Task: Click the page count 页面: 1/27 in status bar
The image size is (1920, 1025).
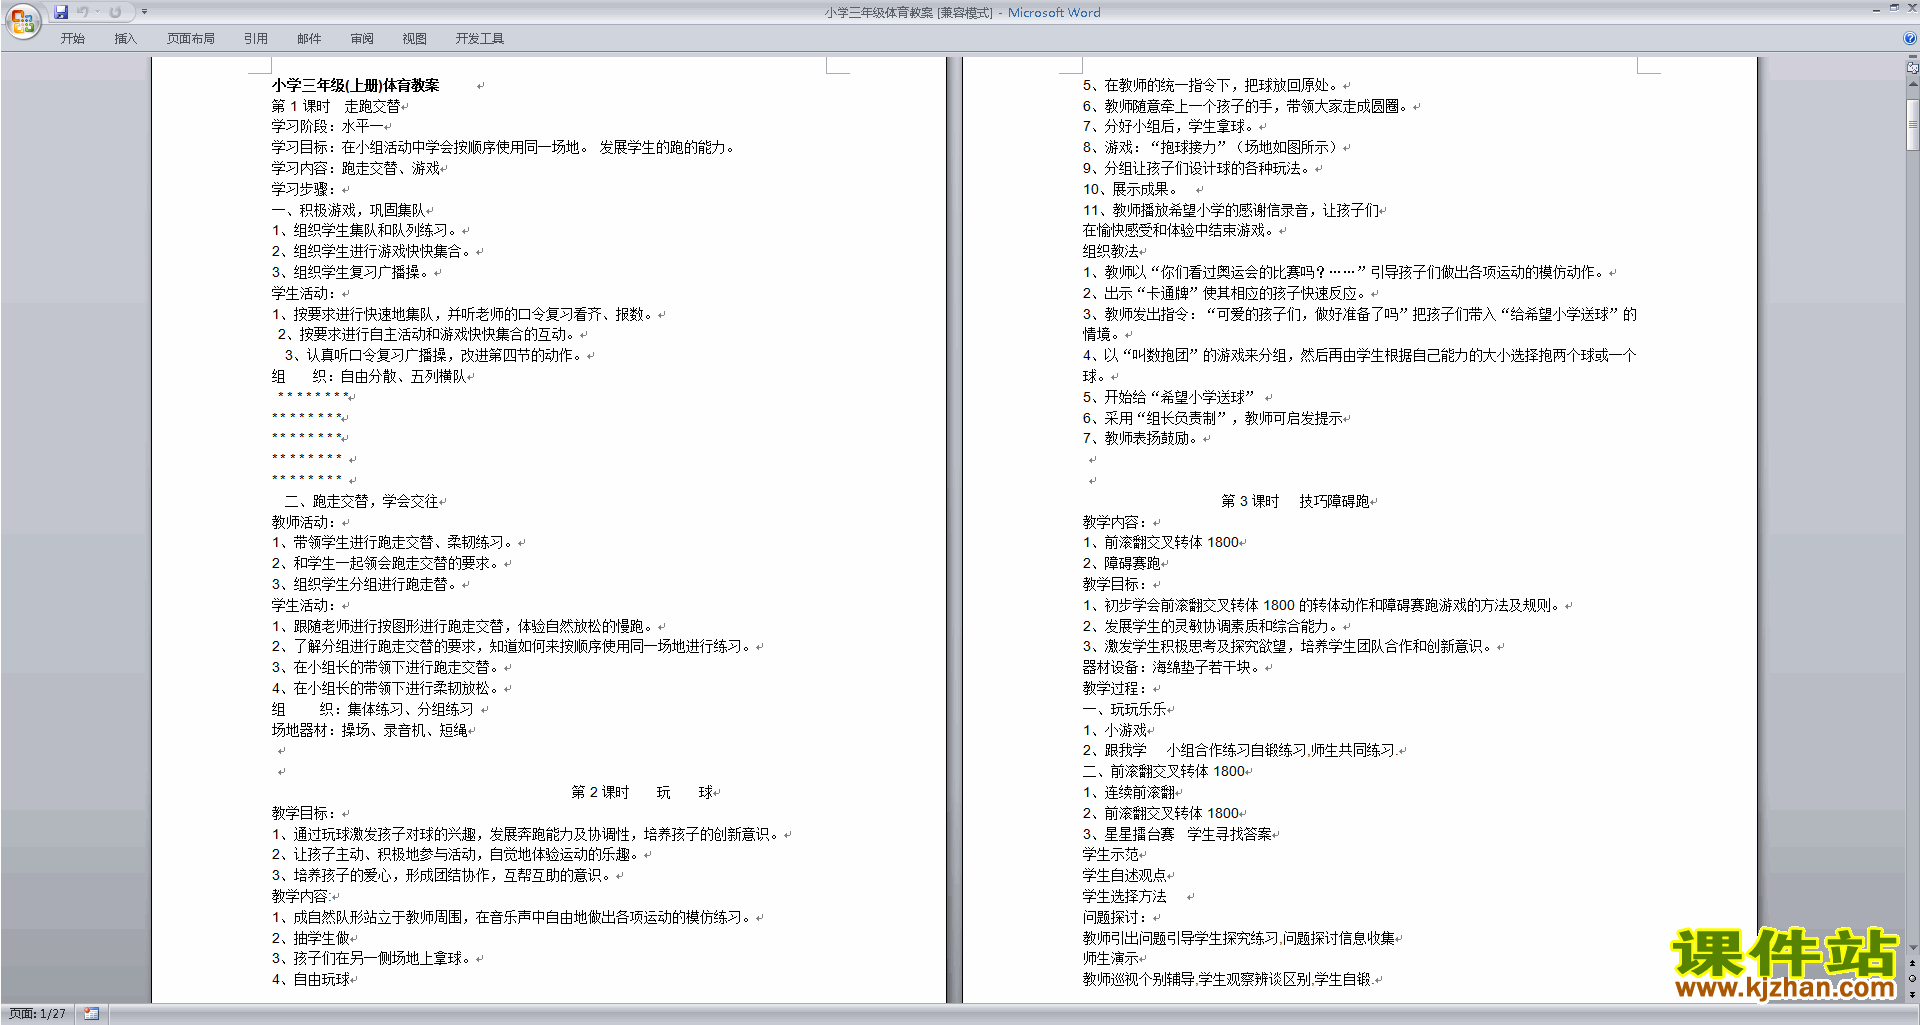Action: pyautogui.click(x=38, y=1014)
